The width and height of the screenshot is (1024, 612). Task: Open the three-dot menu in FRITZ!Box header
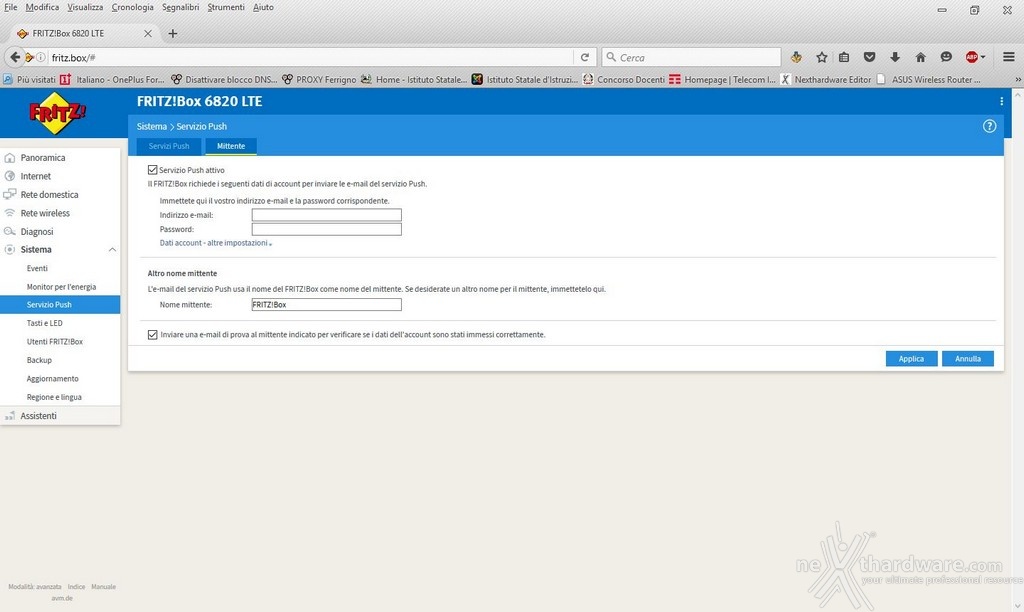[x=1001, y=101]
